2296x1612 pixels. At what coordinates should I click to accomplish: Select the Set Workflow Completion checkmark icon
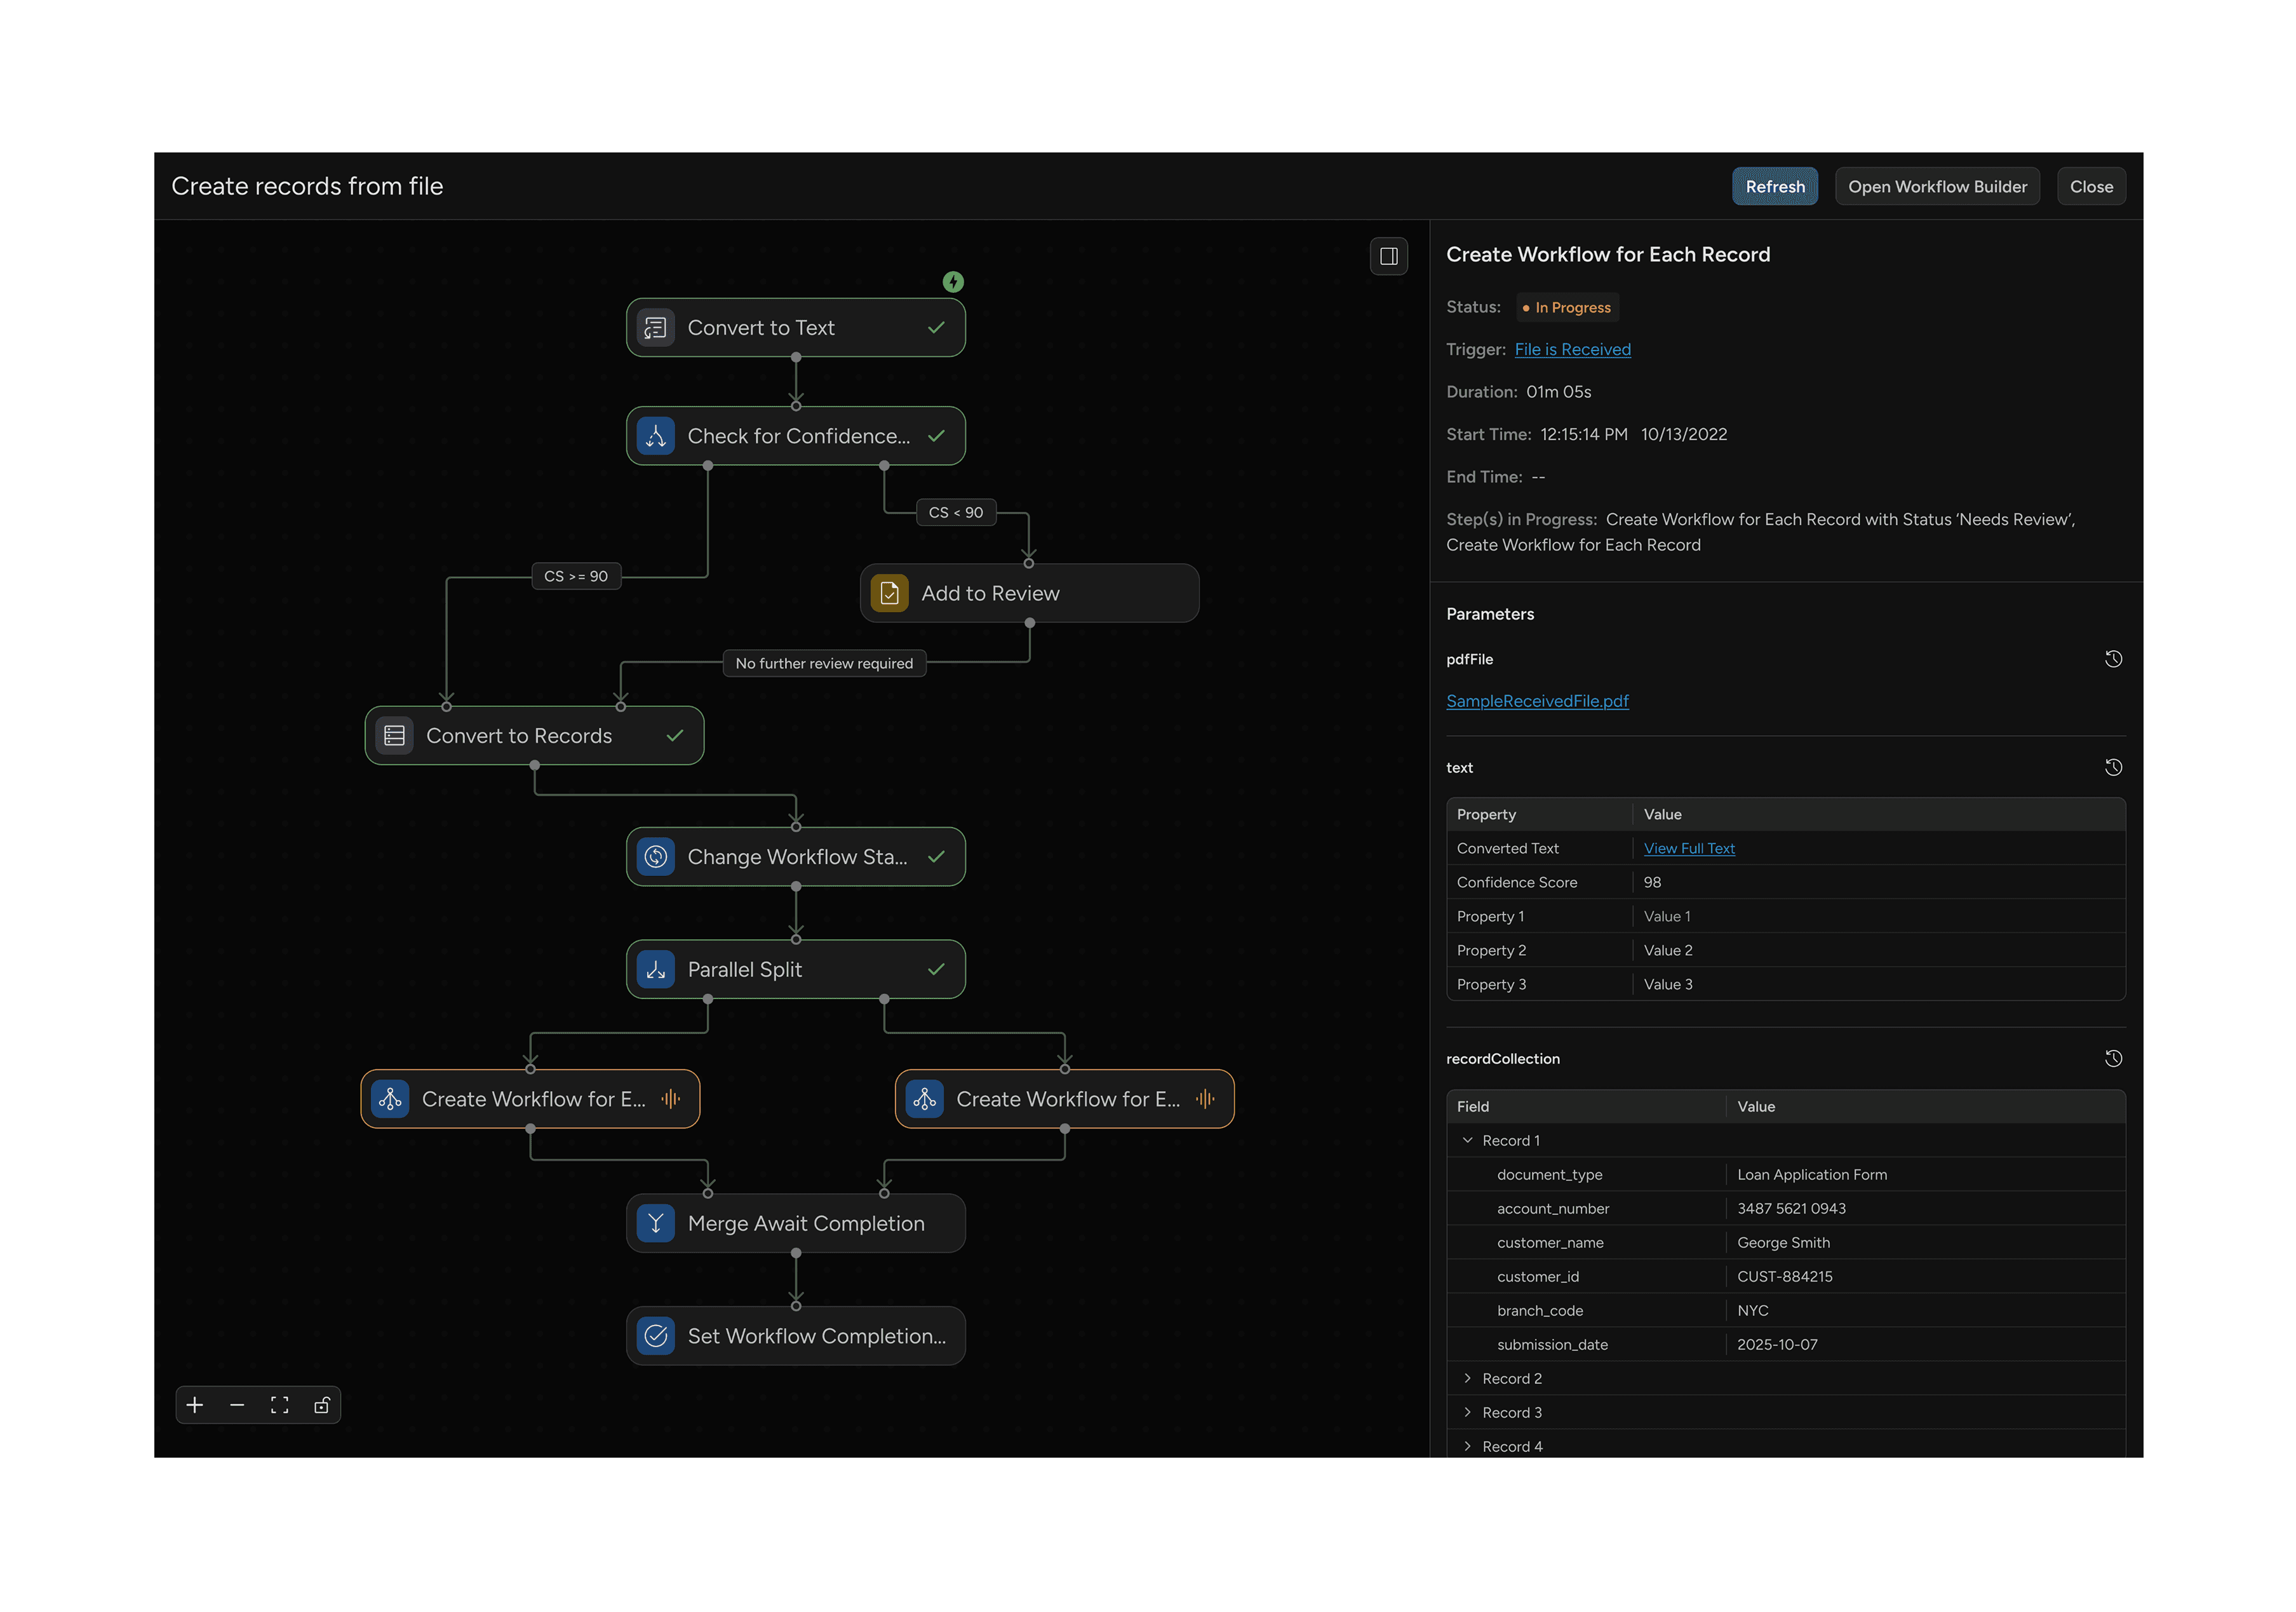click(x=656, y=1335)
